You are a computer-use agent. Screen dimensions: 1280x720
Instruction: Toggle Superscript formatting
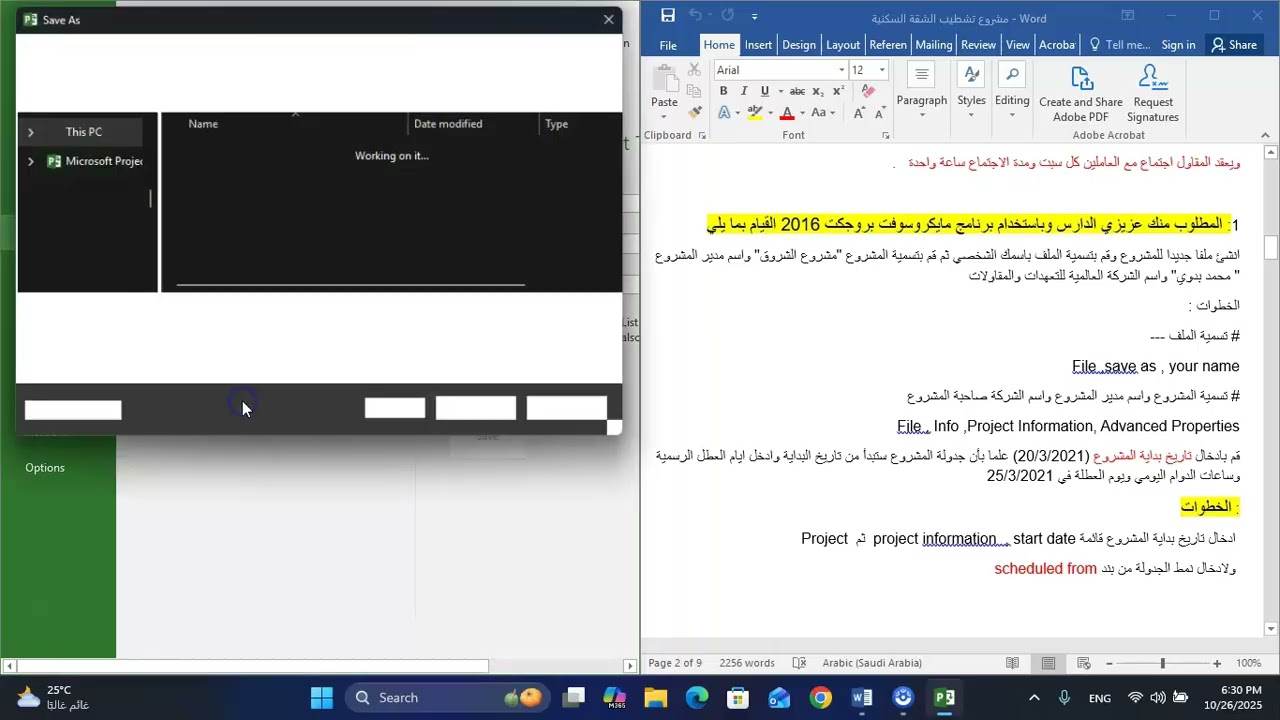[x=838, y=91]
